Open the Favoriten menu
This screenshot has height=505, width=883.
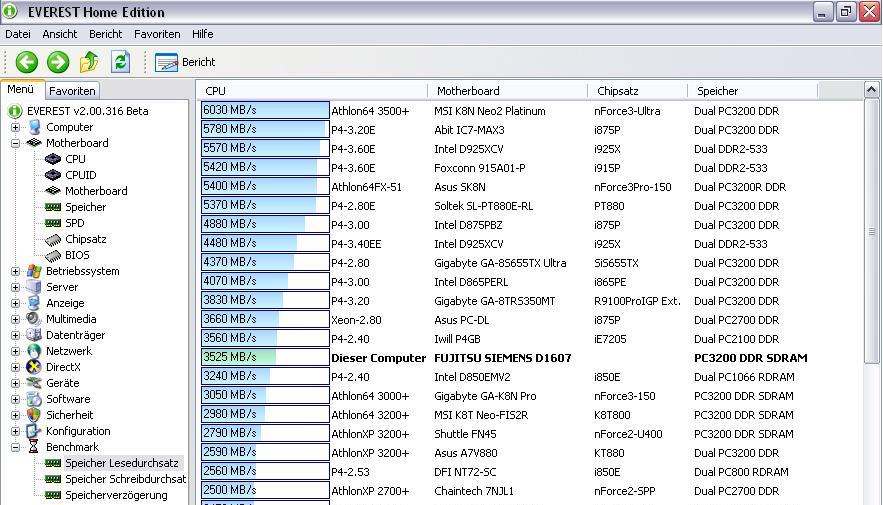[157, 34]
